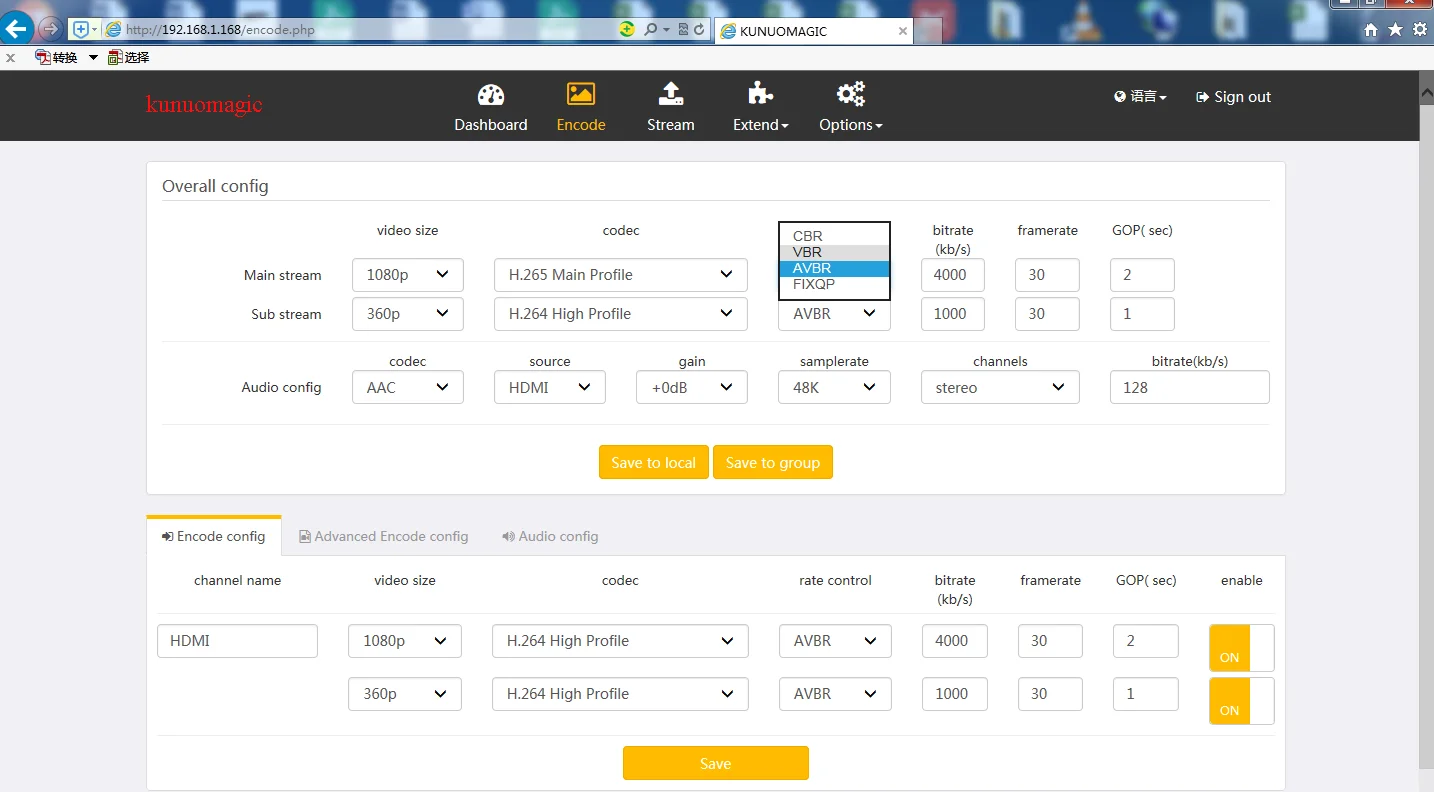
Task: Switch to Audio config tab
Action: click(x=550, y=536)
